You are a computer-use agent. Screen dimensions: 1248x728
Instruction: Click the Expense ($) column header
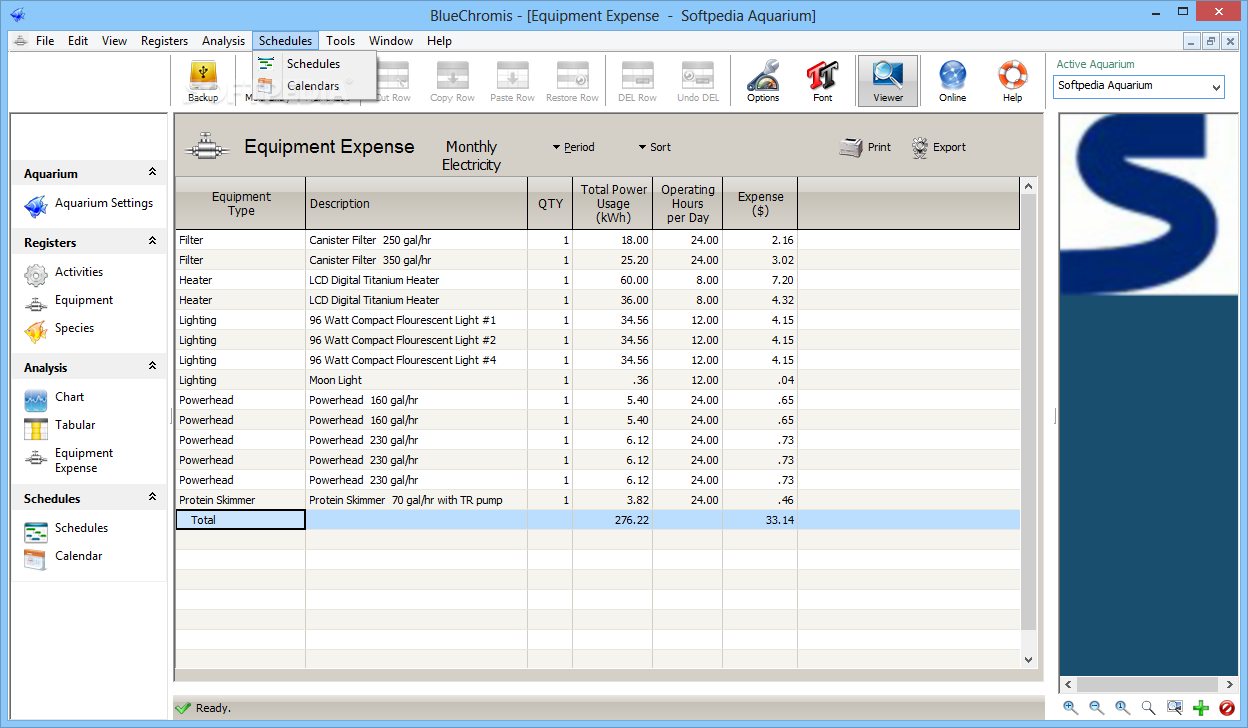coord(760,204)
